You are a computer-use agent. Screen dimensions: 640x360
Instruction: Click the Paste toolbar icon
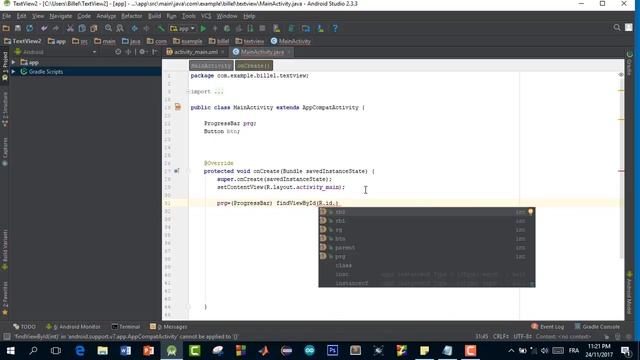[x=94, y=28]
